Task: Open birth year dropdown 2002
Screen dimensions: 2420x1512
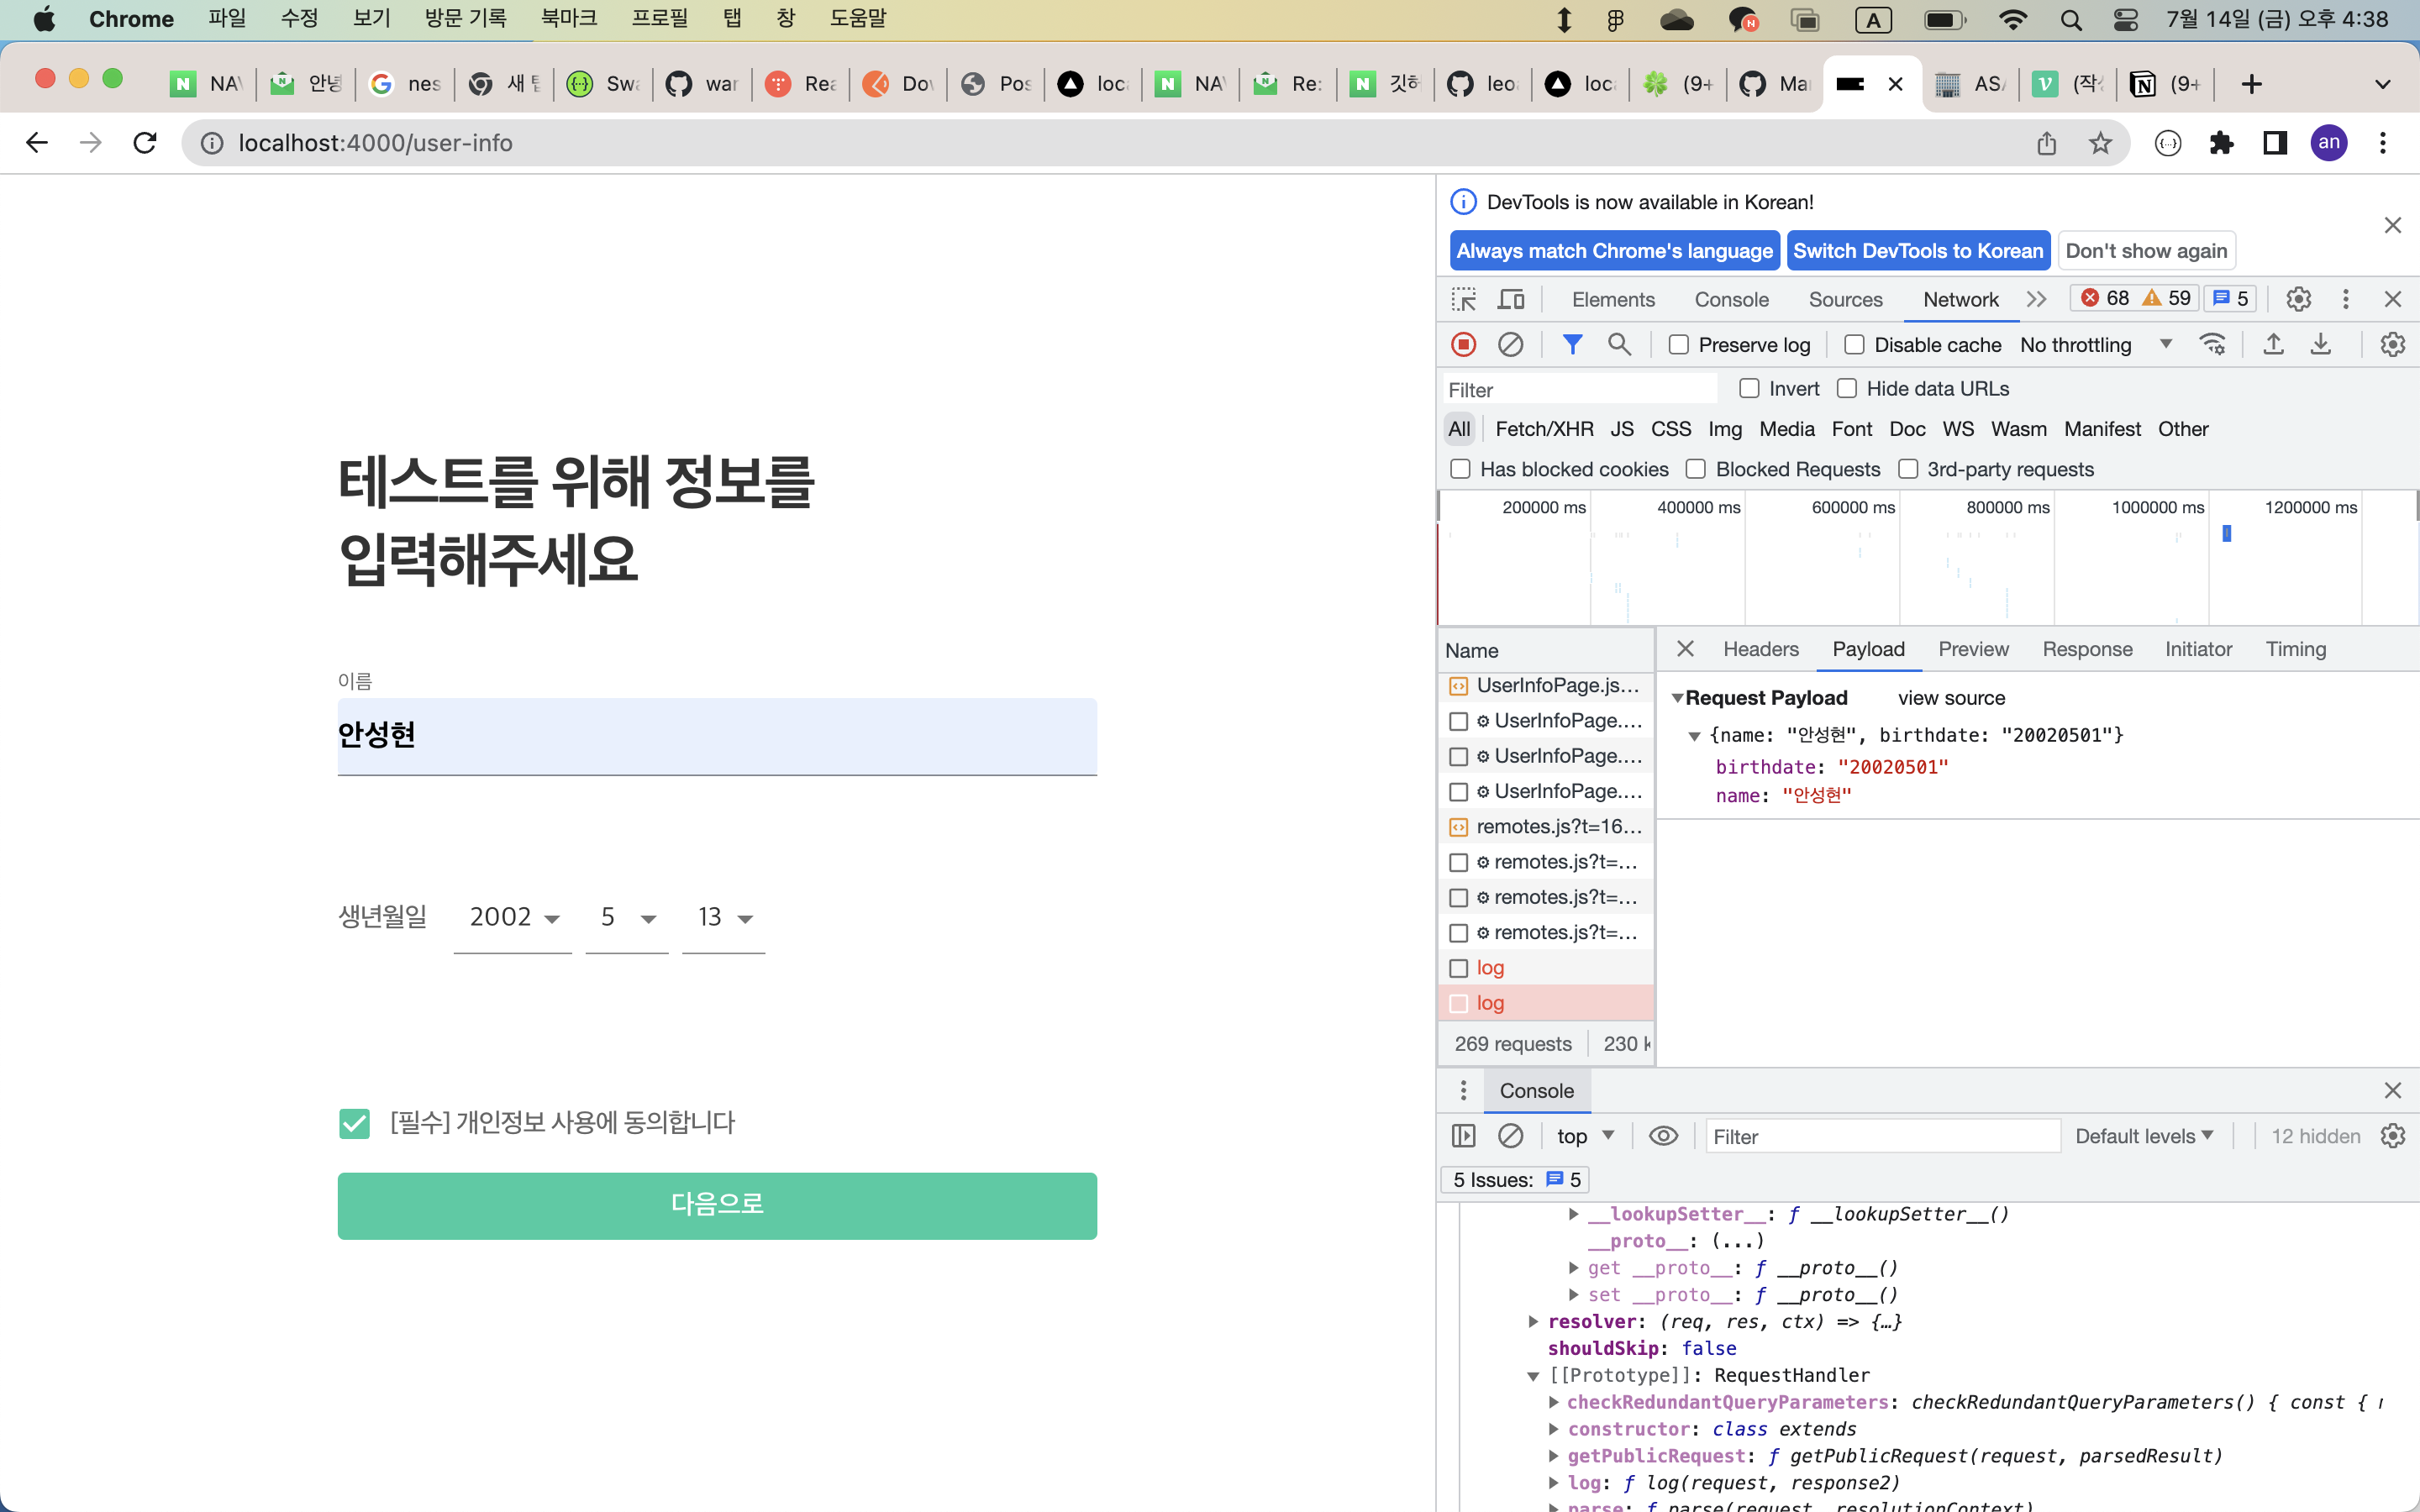Action: click(x=513, y=917)
